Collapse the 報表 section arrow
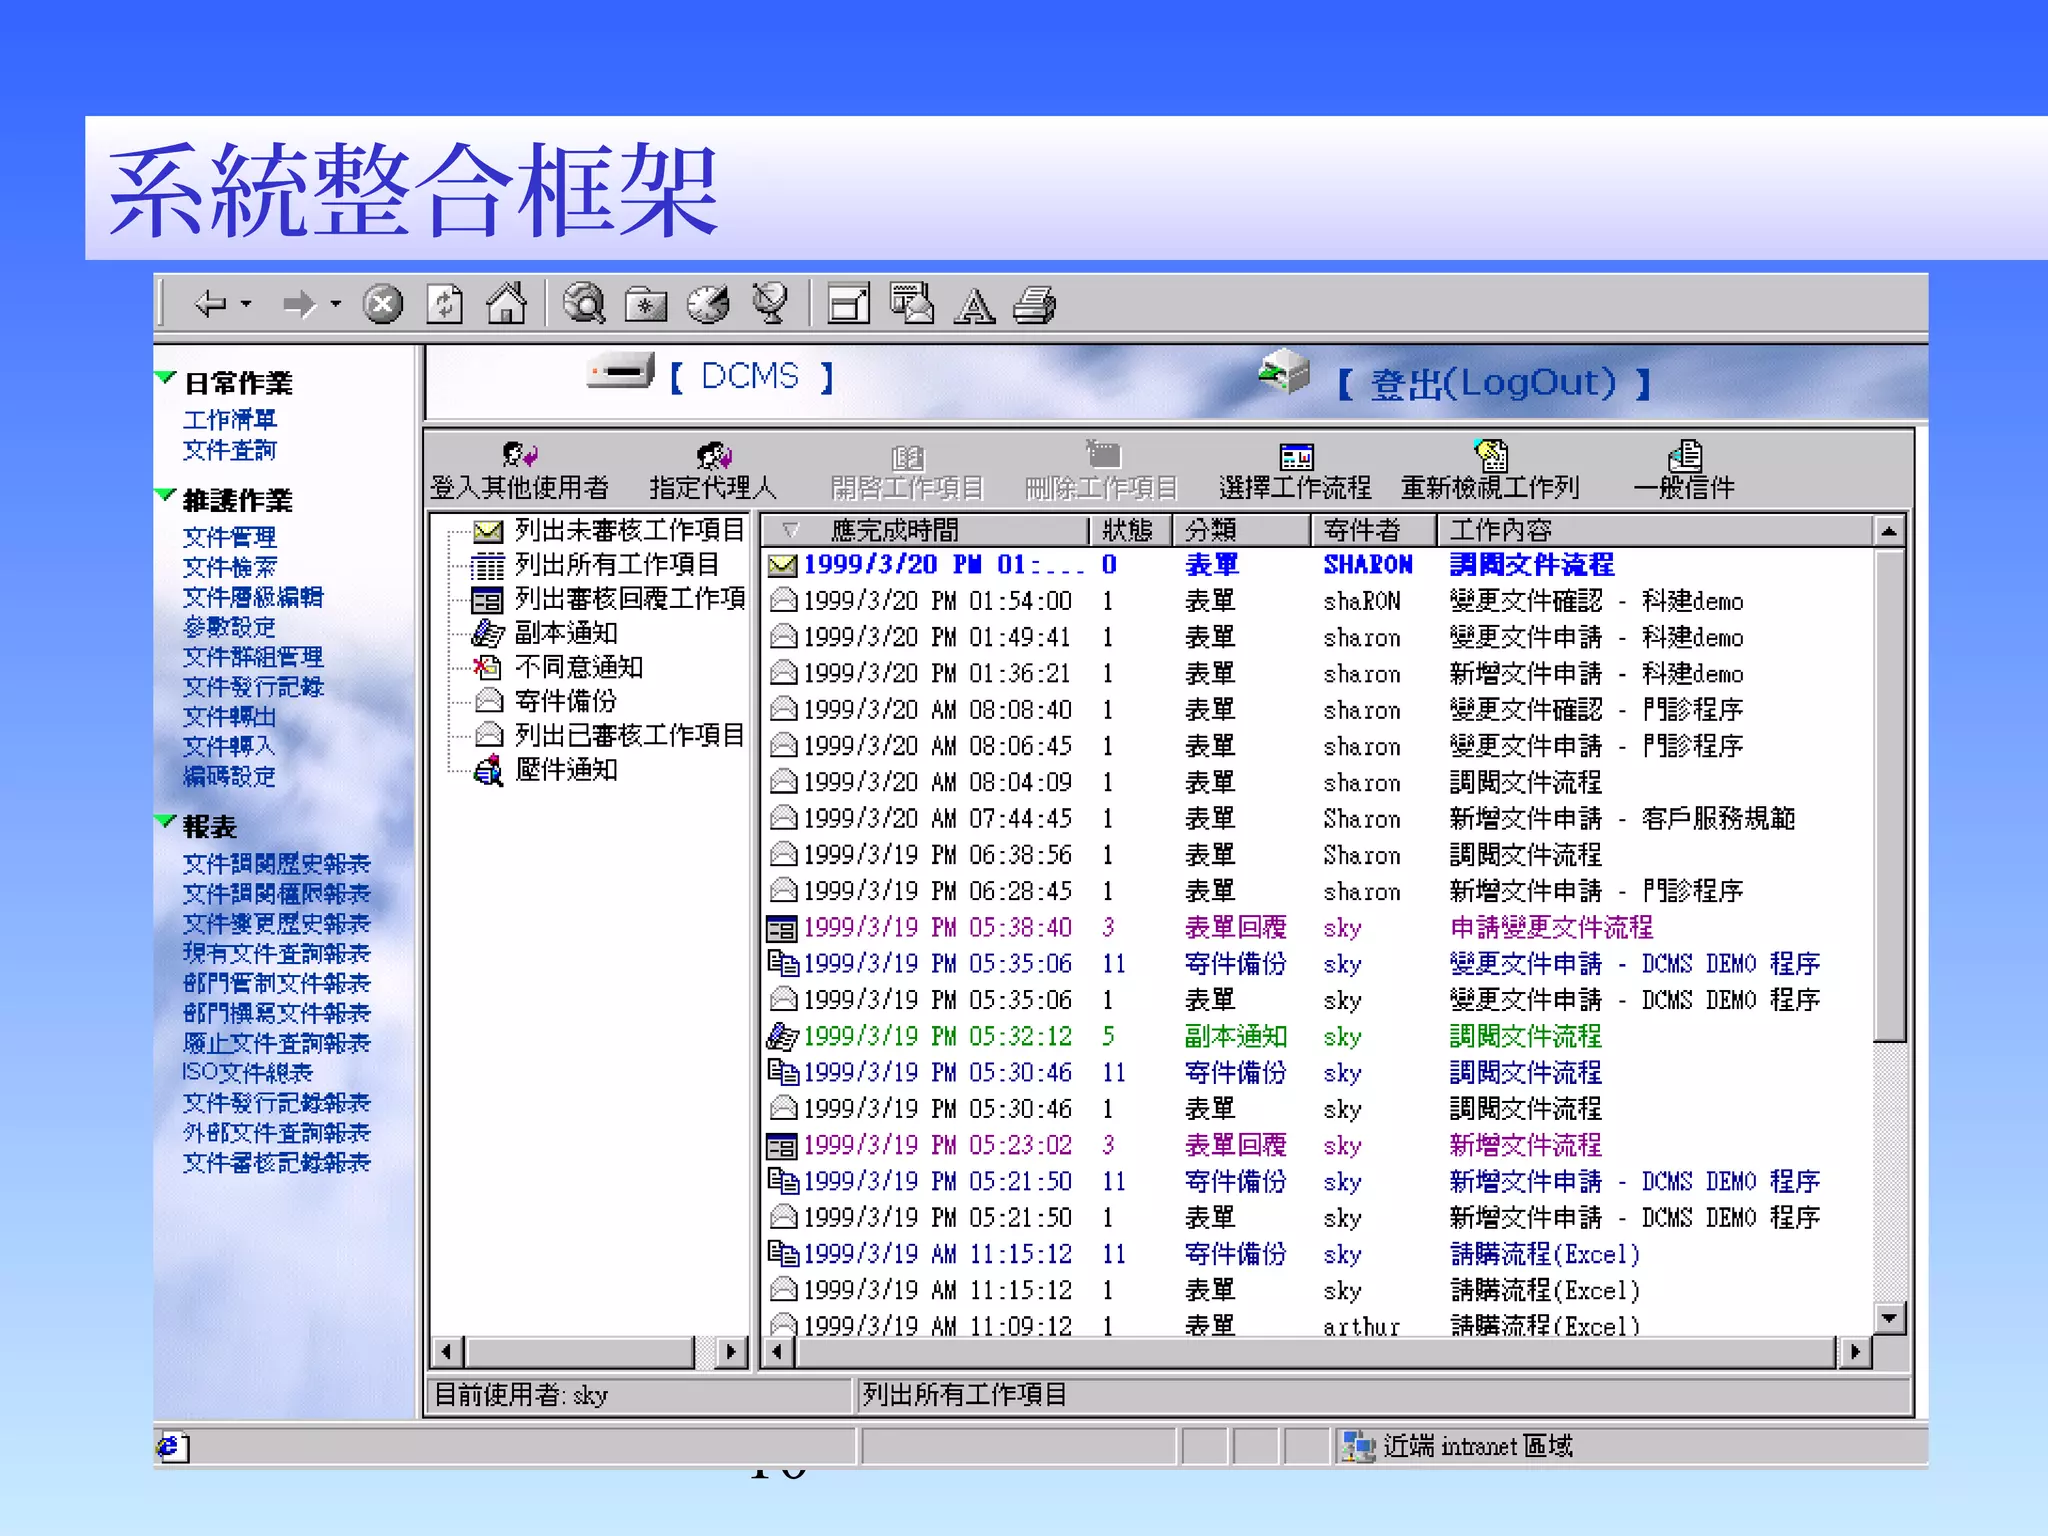2048x1536 pixels. (x=166, y=822)
